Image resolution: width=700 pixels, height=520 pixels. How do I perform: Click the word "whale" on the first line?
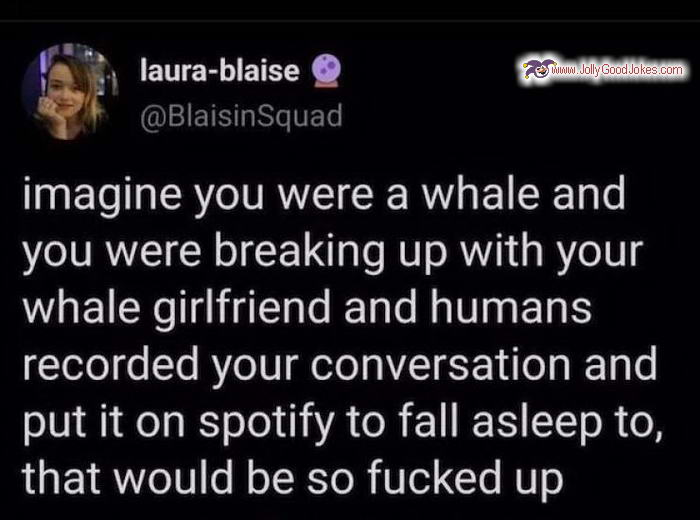(x=479, y=194)
